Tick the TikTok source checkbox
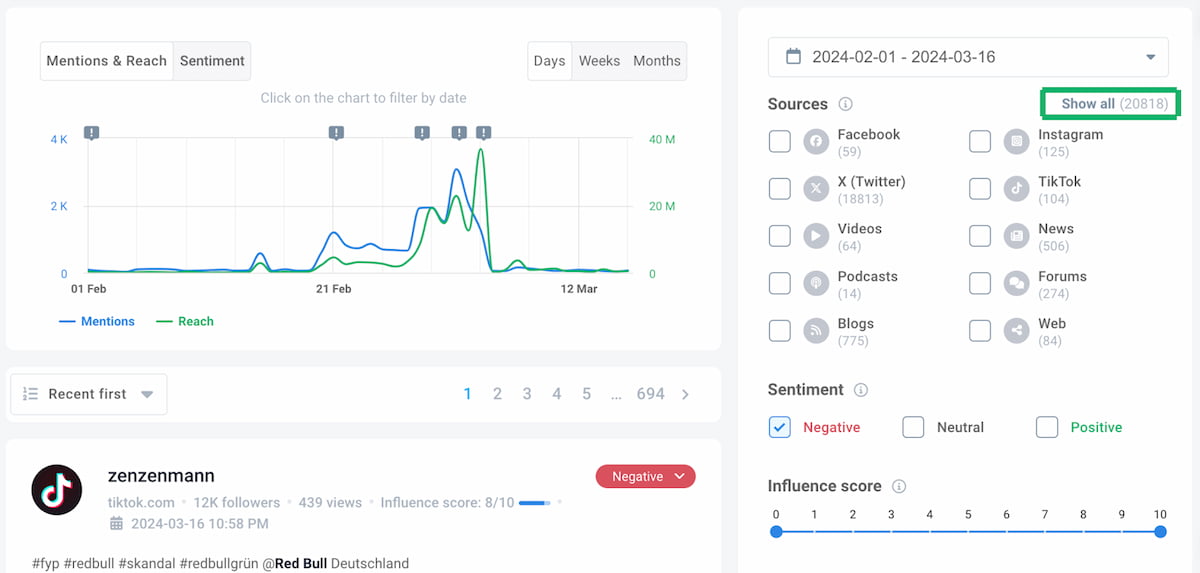 [980, 189]
